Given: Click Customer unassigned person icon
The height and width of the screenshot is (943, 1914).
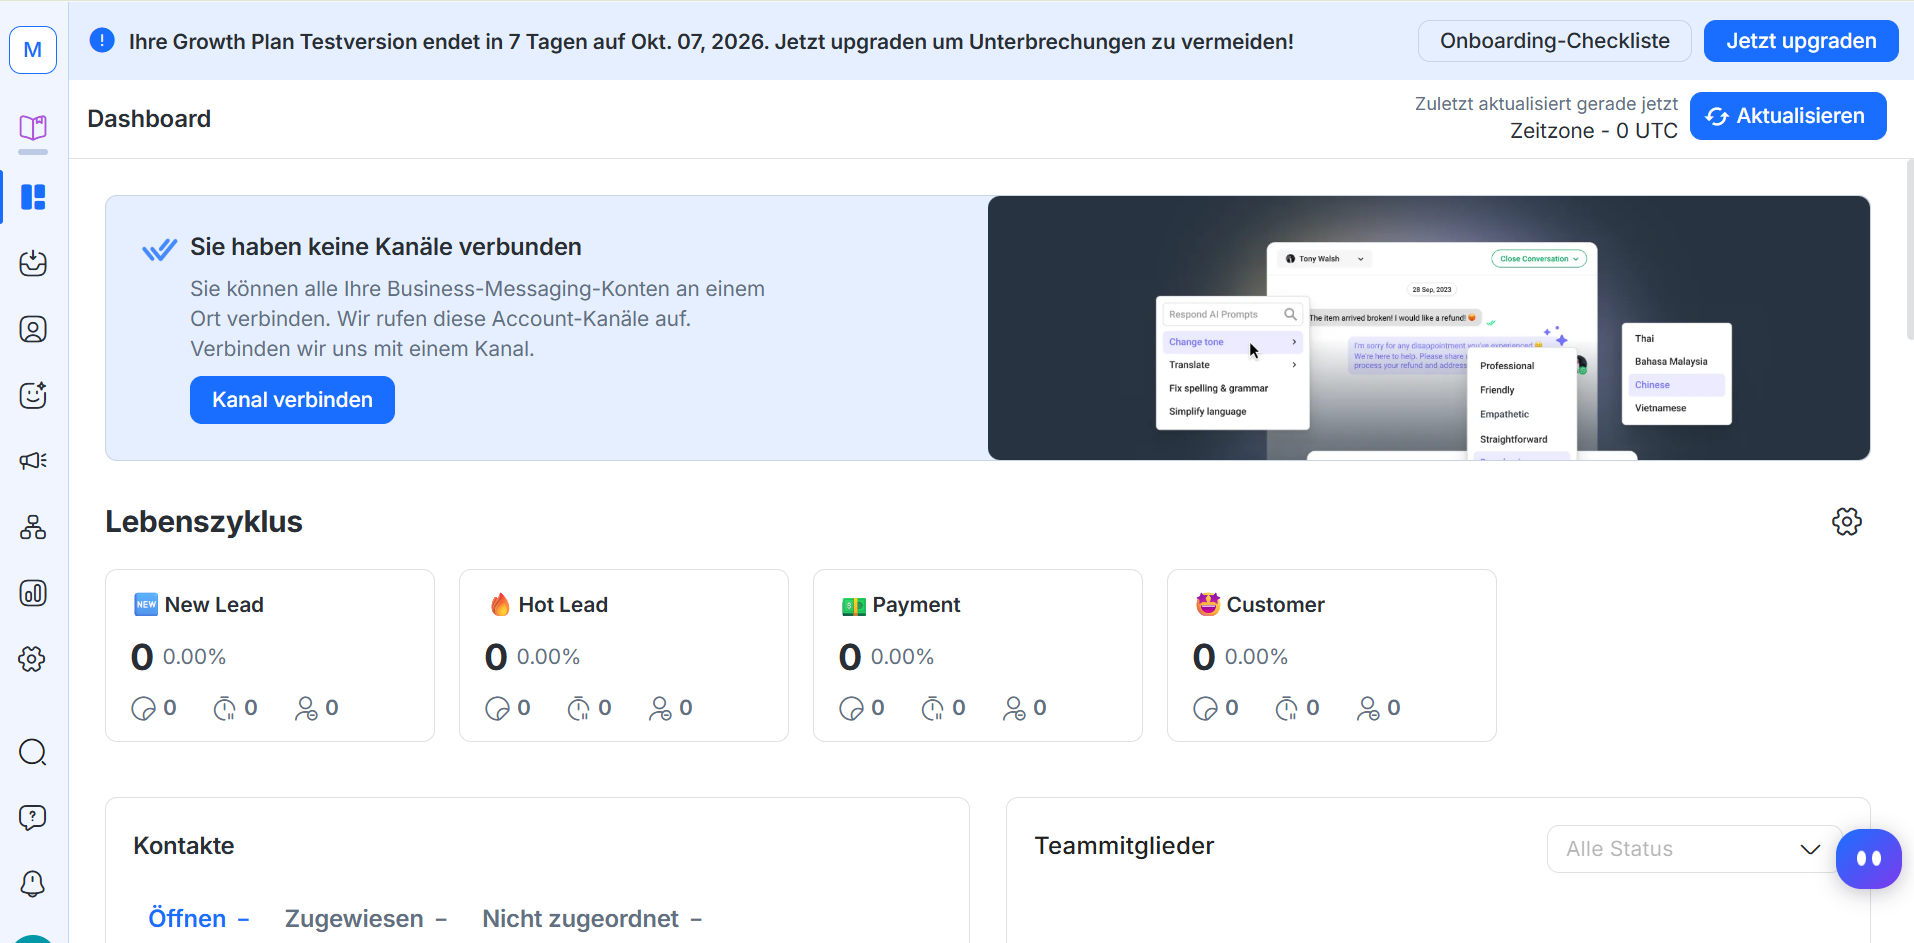Looking at the screenshot, I should click(1368, 709).
